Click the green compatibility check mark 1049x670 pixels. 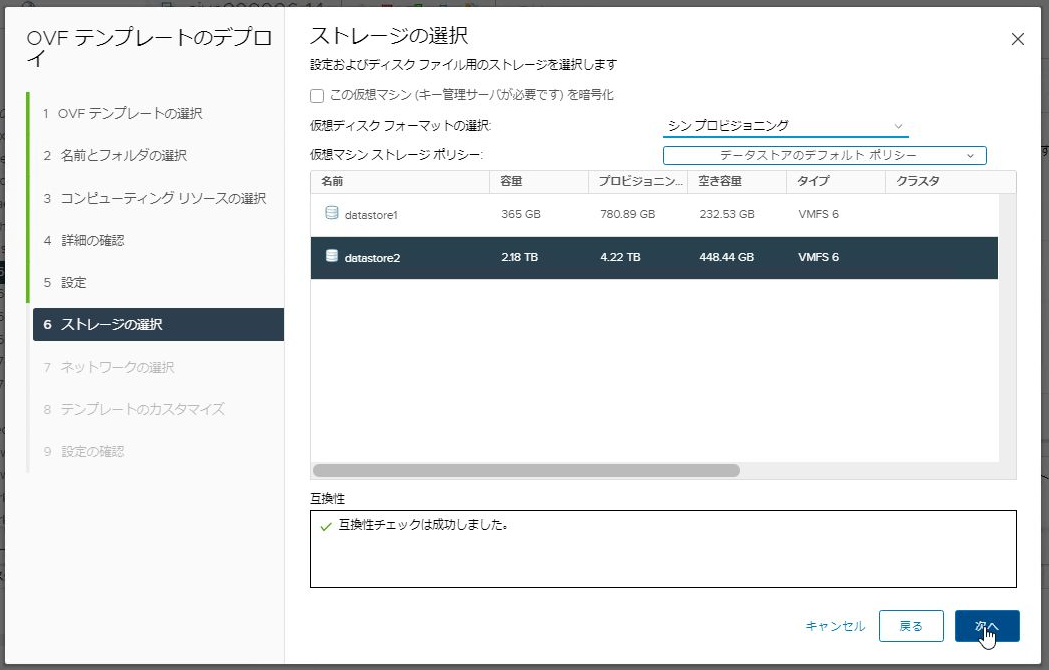pos(326,527)
